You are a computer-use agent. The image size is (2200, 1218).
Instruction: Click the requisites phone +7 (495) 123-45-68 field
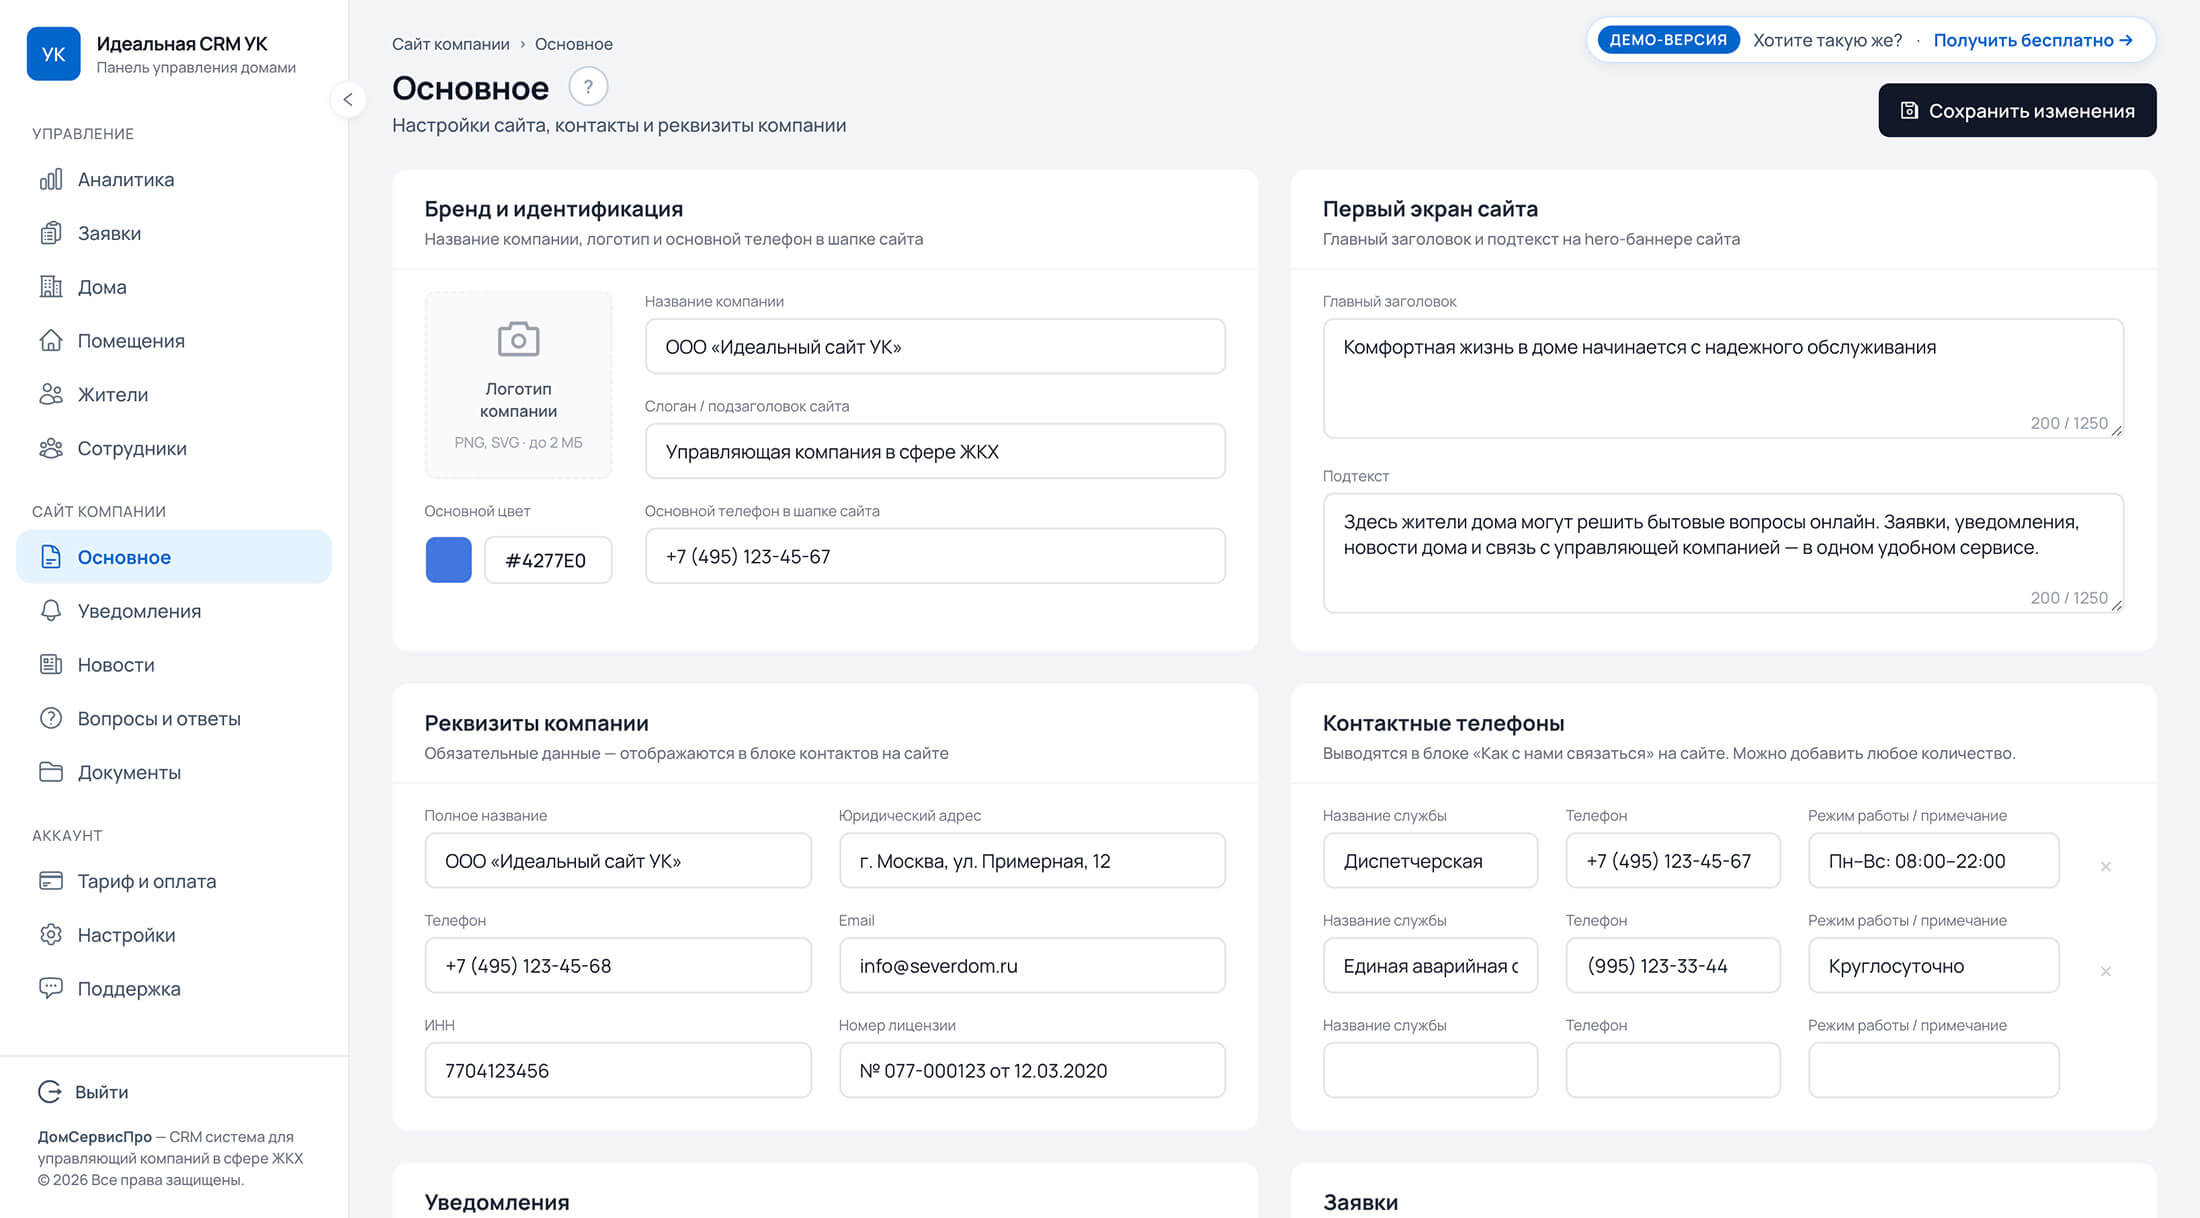click(618, 966)
